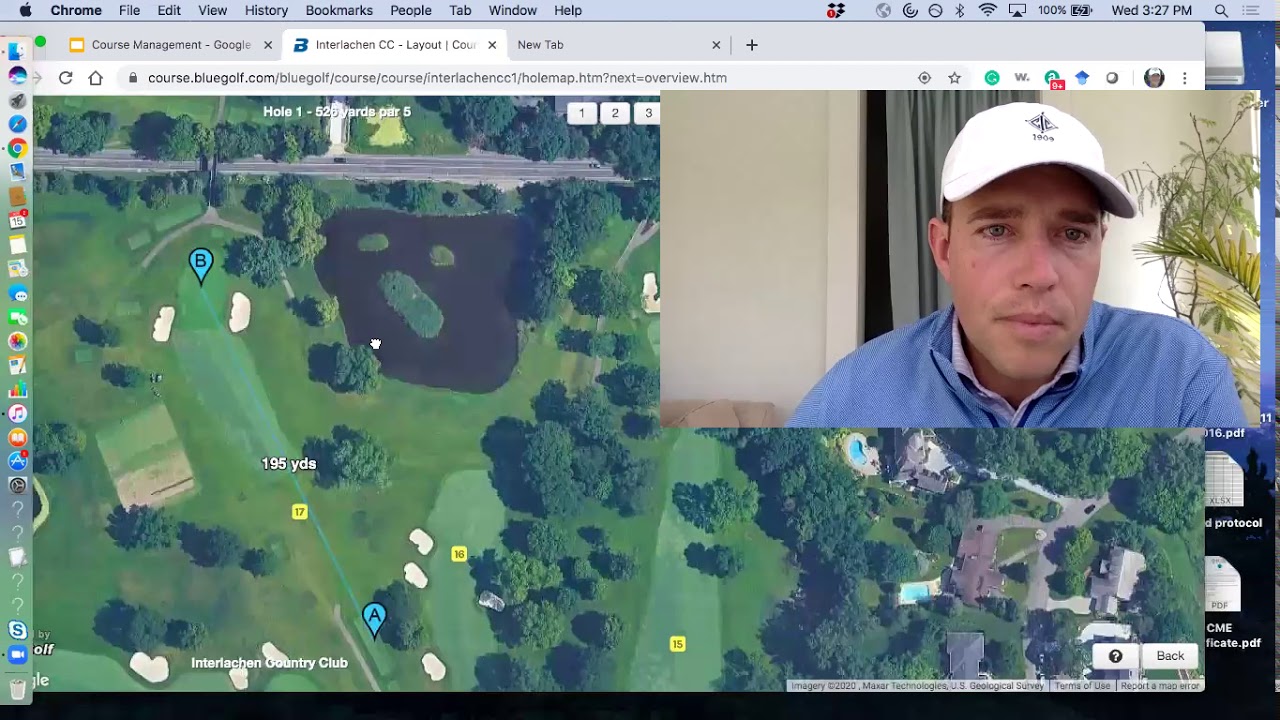Open Trash in the Dock
1280x720 pixels.
click(18, 689)
